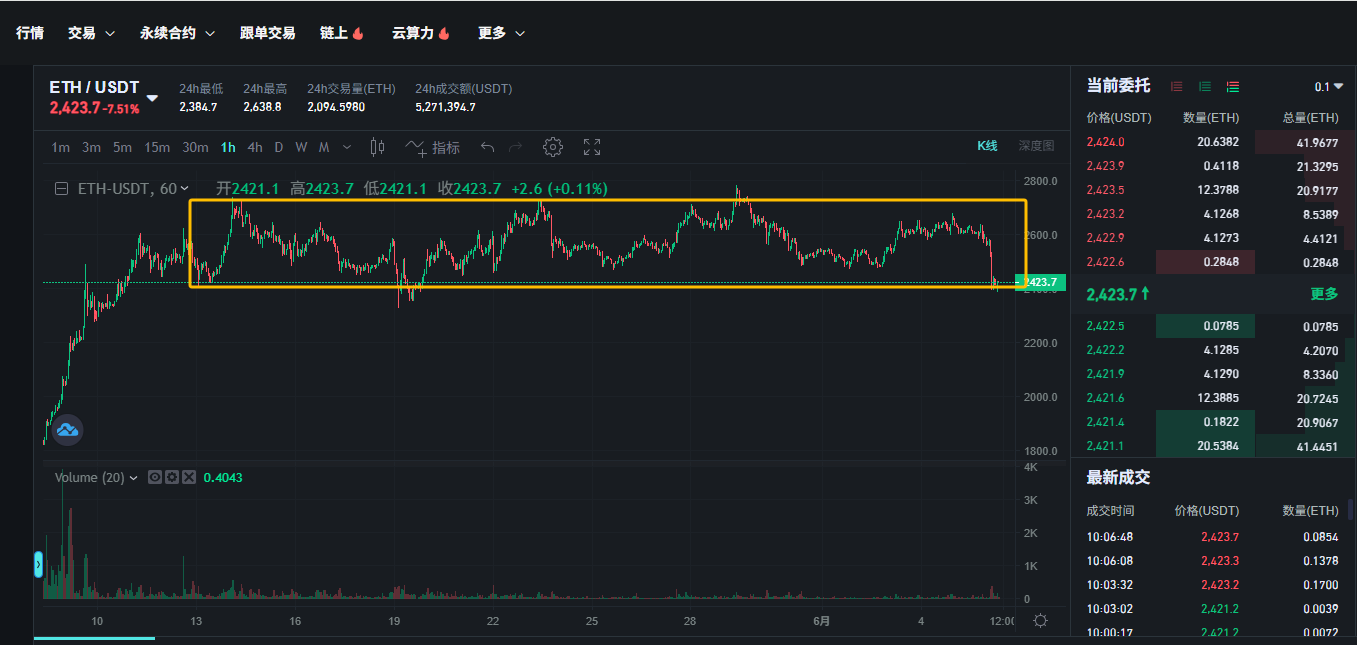The image size is (1357, 645).
Task: Show combined buy and sell order book view
Action: point(1233,87)
